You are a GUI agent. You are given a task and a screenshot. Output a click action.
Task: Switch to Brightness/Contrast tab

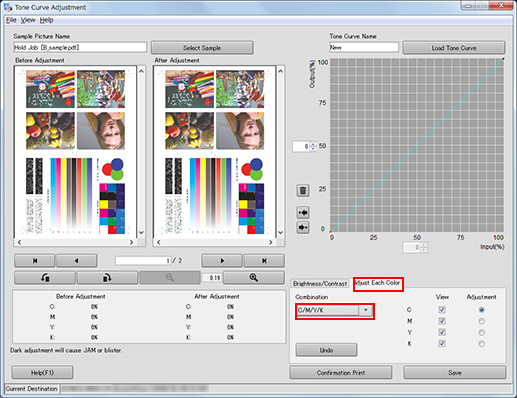tap(320, 284)
